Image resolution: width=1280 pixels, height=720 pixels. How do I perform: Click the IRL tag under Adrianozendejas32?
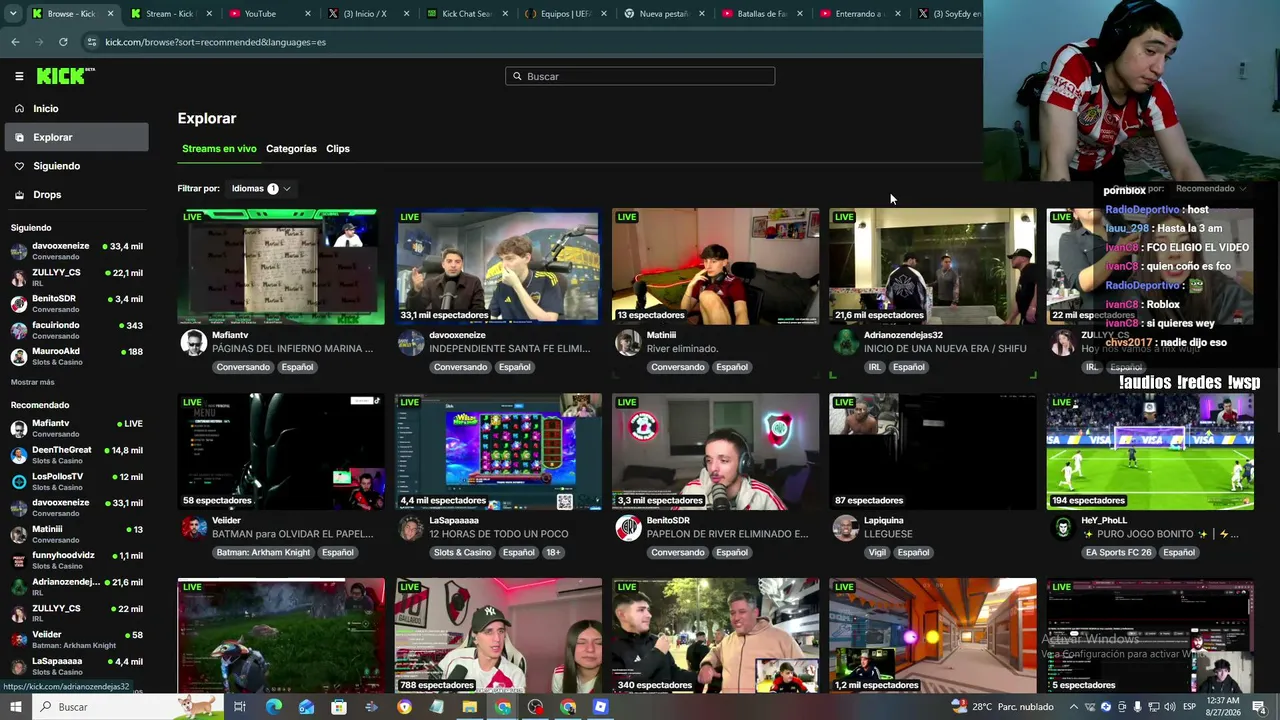tap(875, 367)
